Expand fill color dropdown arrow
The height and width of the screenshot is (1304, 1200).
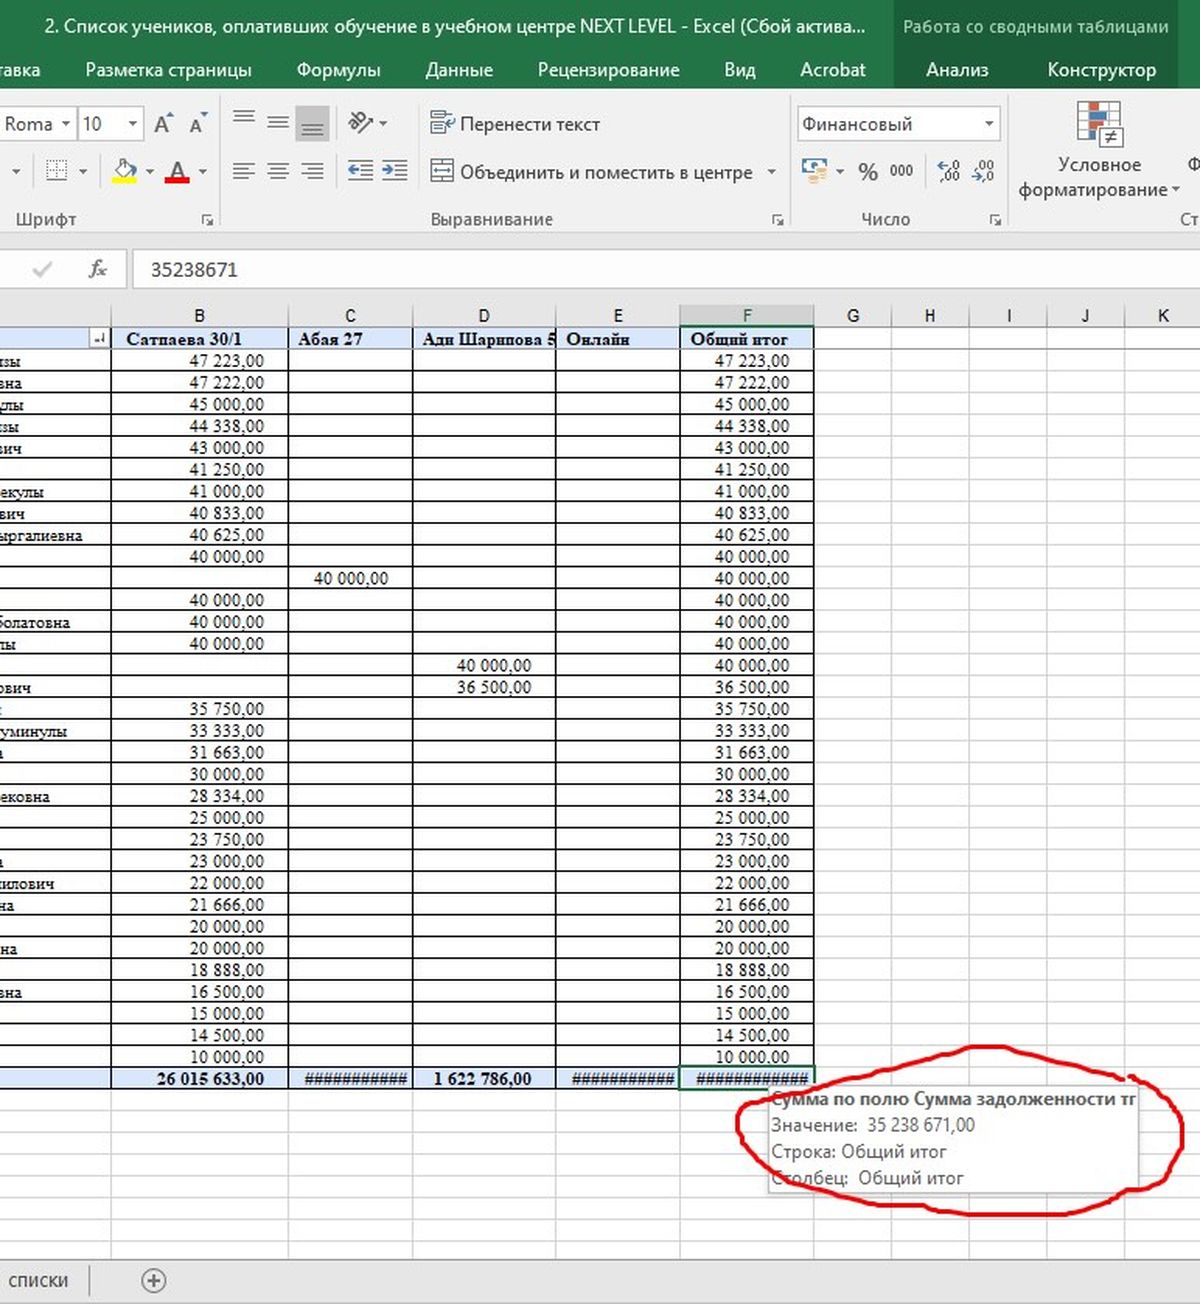pos(150,172)
